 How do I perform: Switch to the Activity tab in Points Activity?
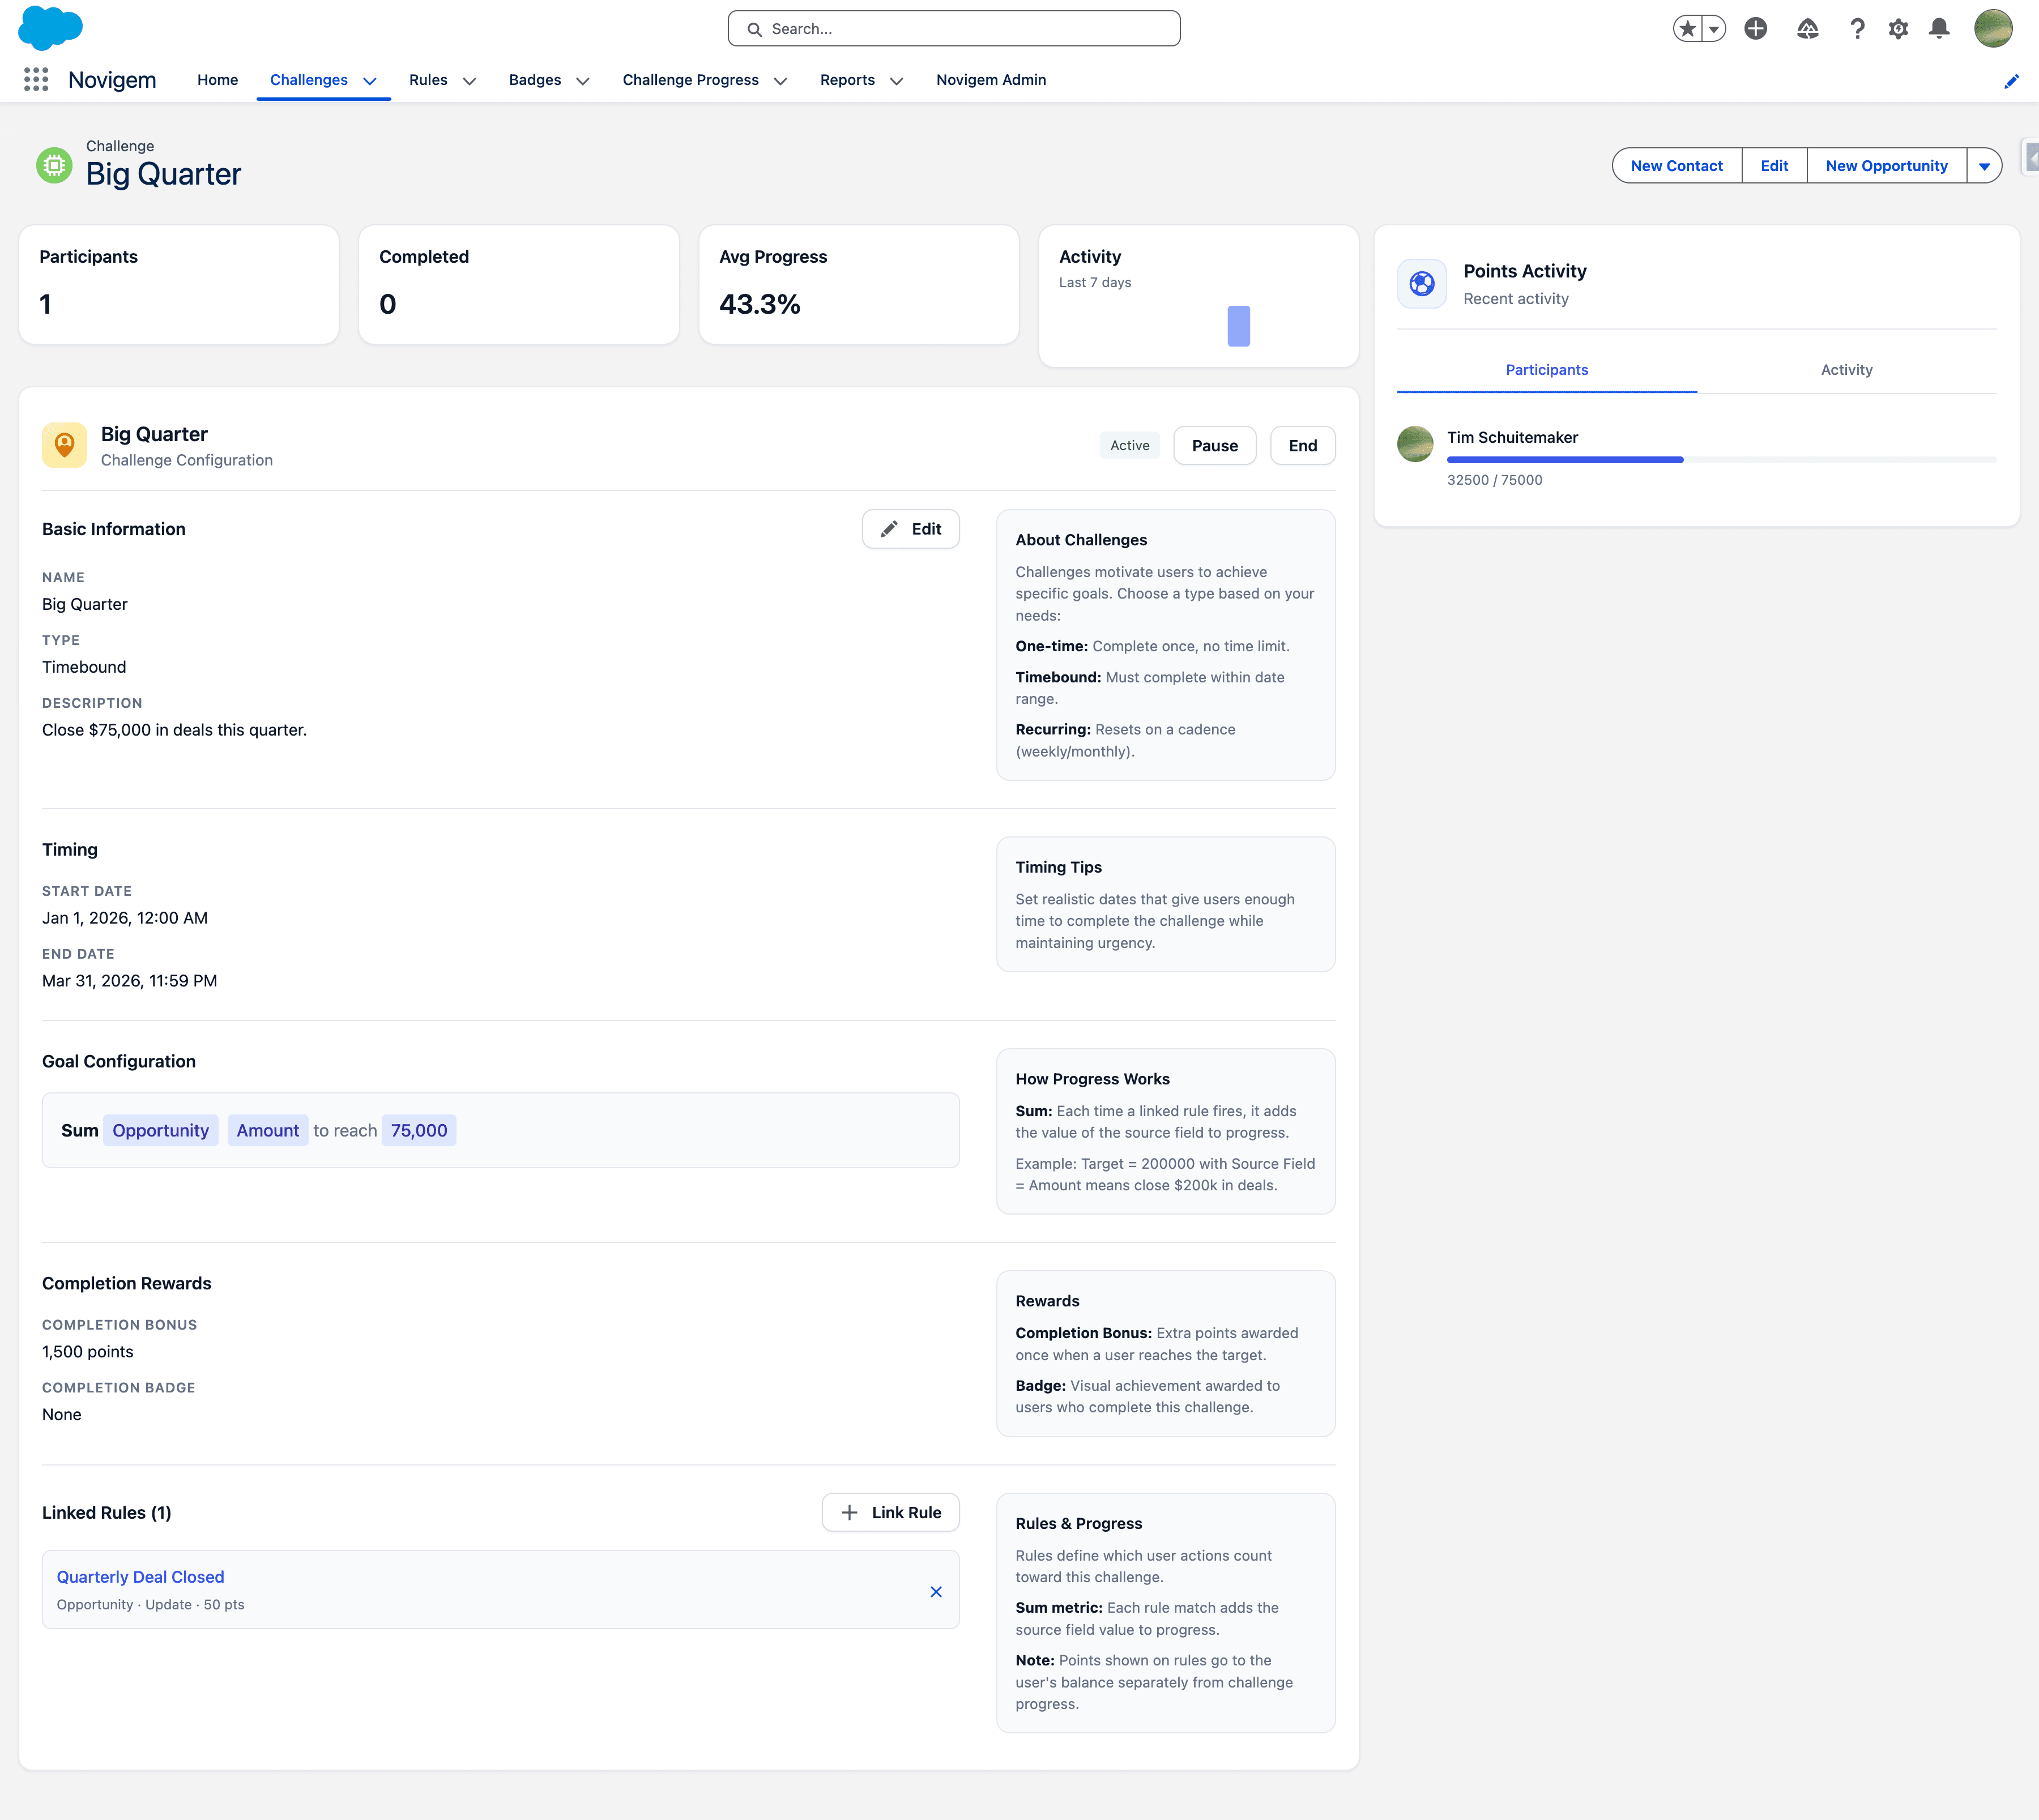click(1846, 369)
